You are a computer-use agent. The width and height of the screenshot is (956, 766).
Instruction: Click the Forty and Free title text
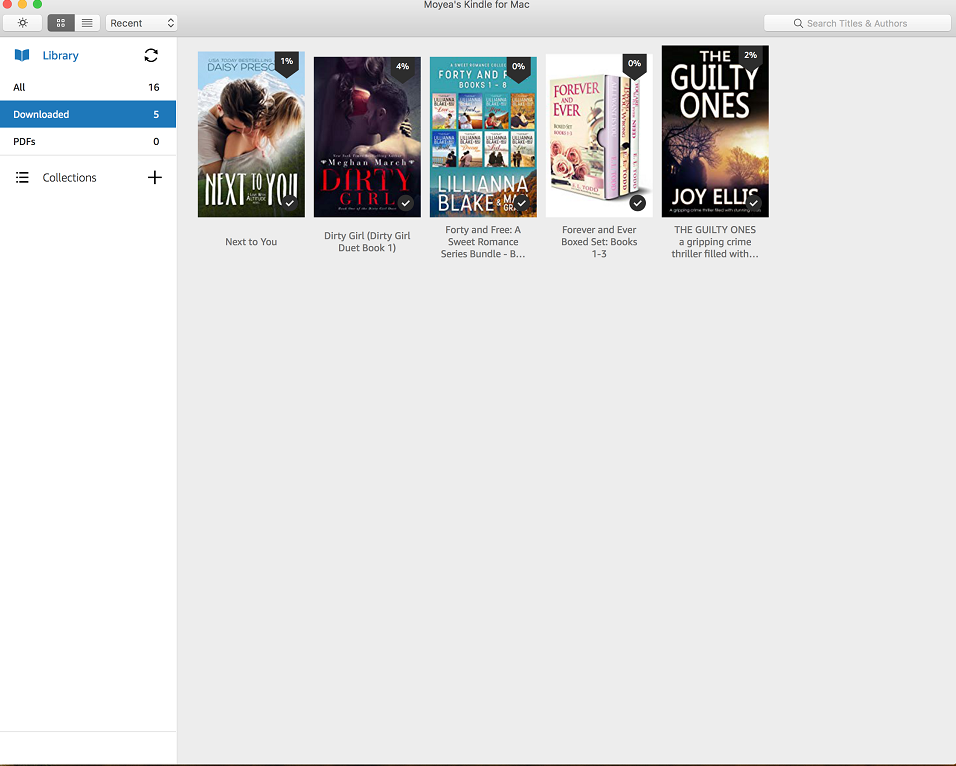coord(483,242)
